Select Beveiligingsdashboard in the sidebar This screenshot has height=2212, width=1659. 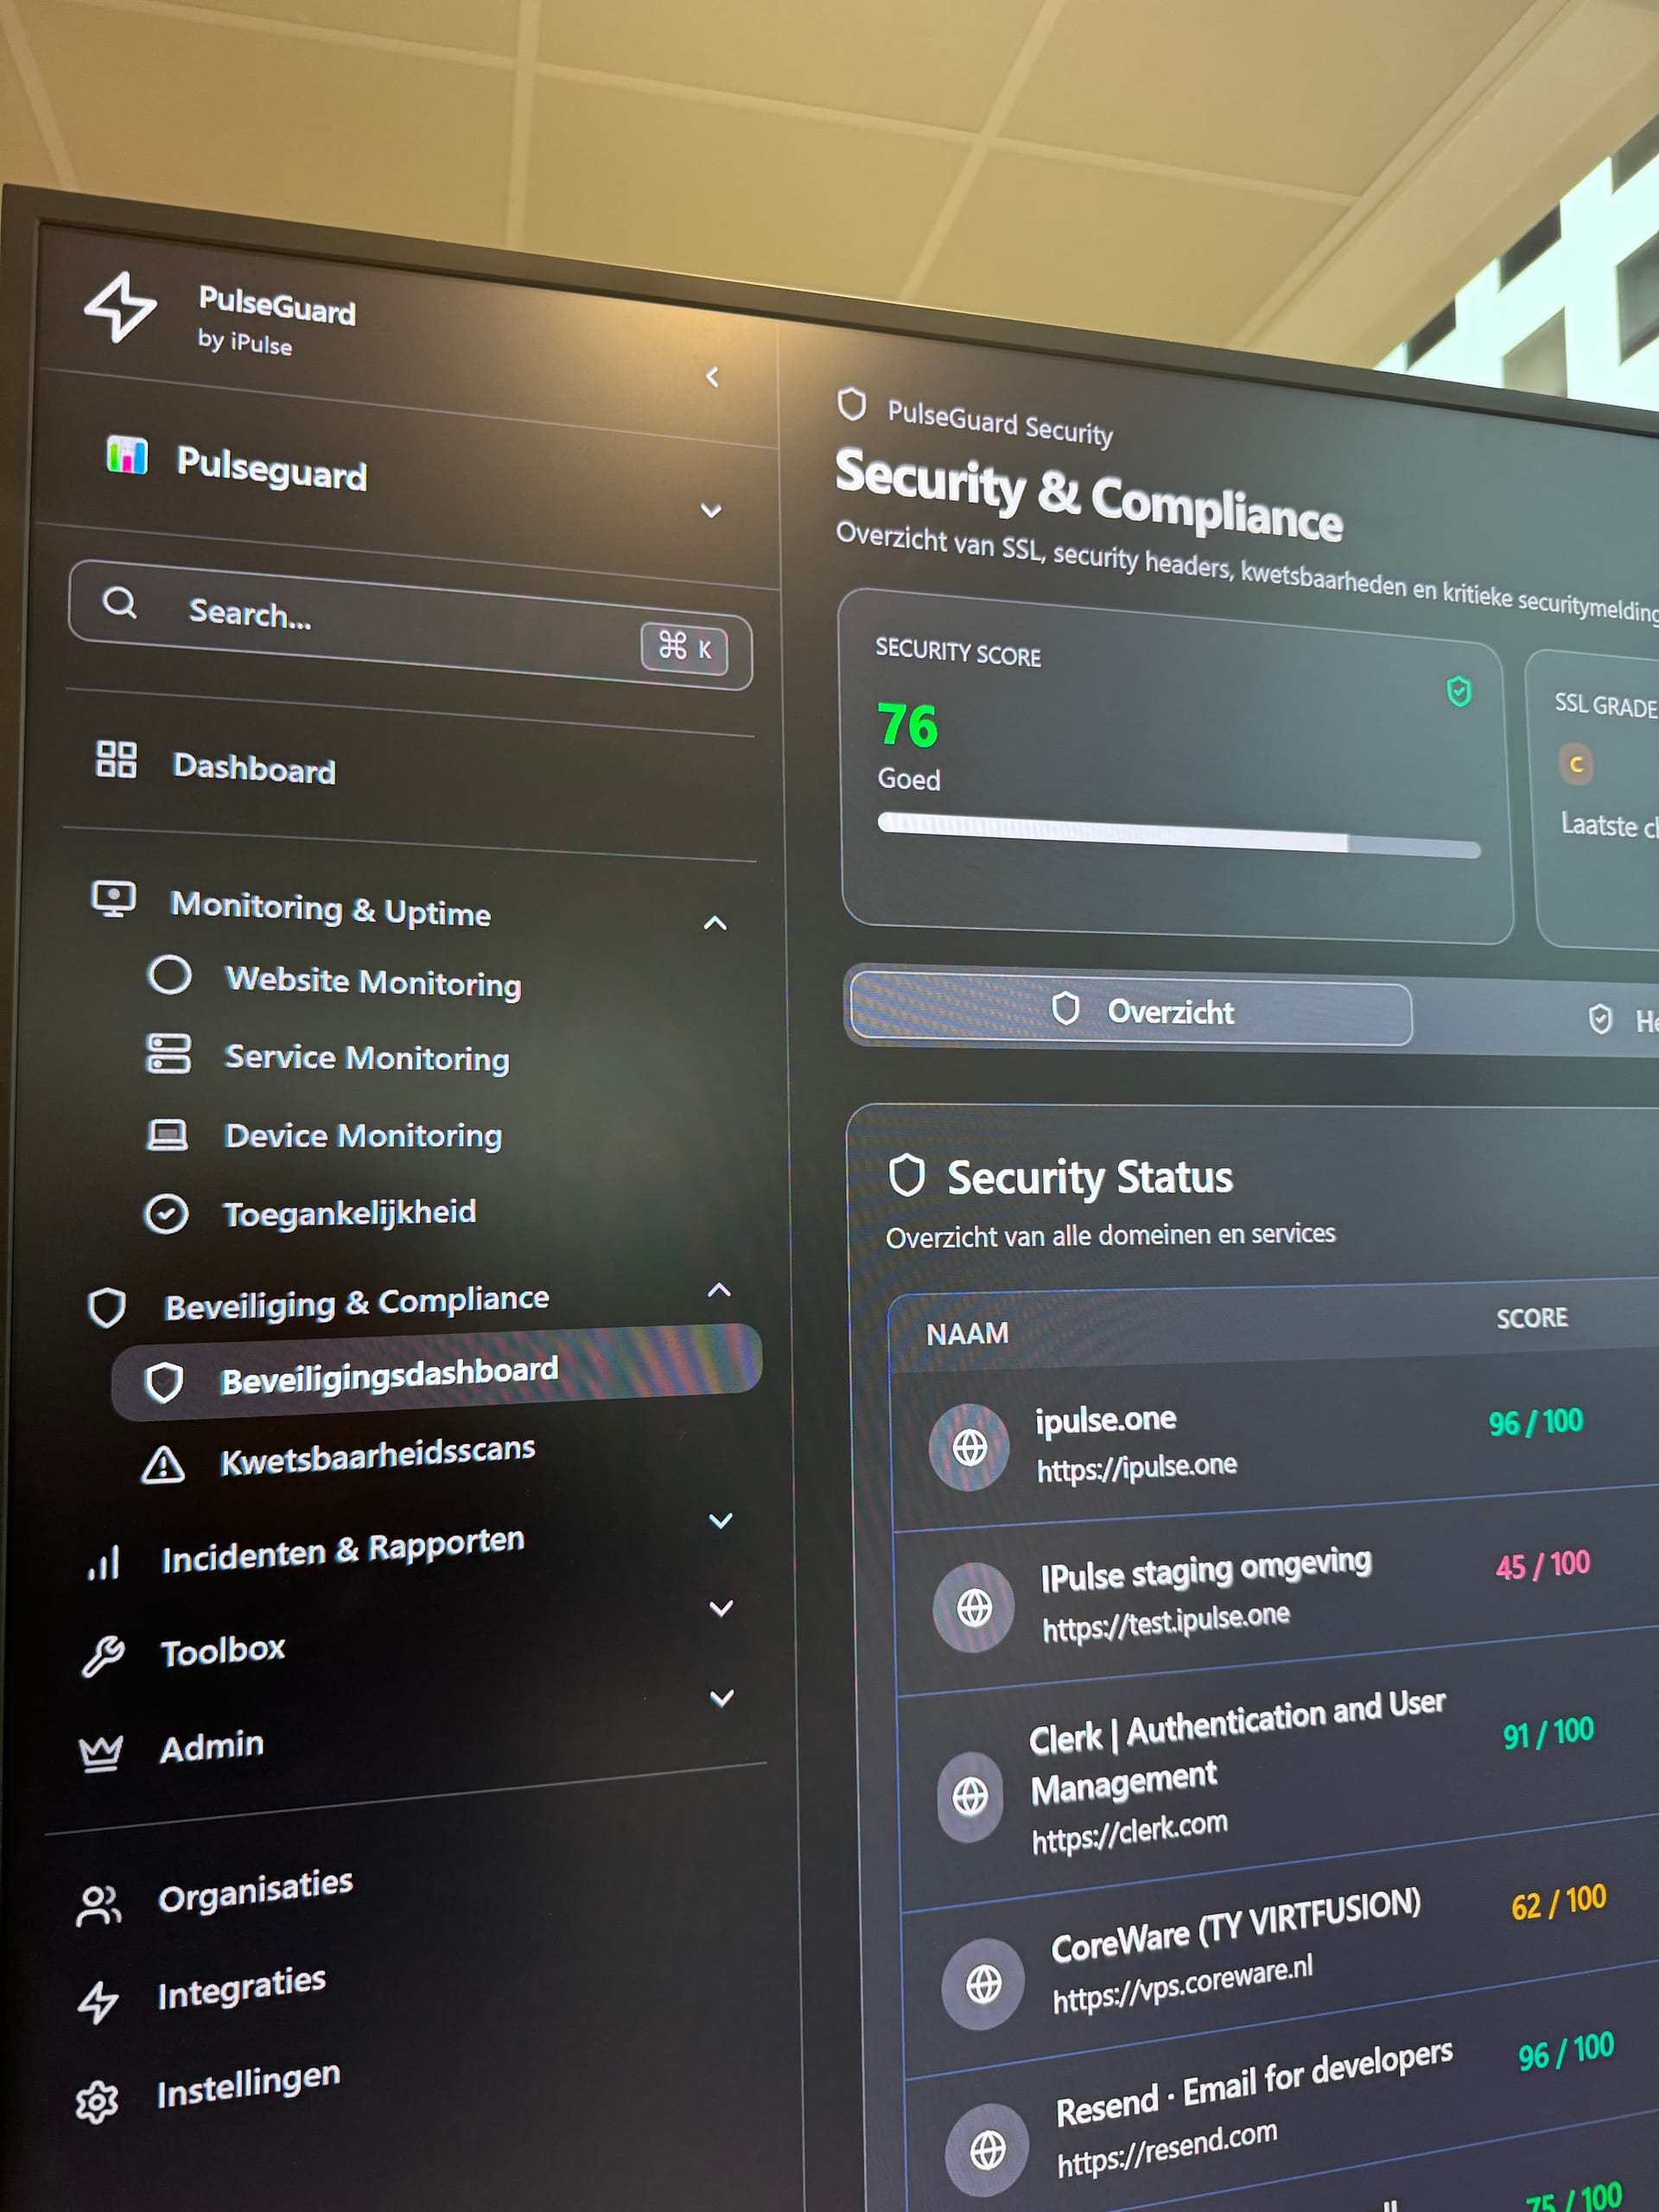[x=436, y=1373]
